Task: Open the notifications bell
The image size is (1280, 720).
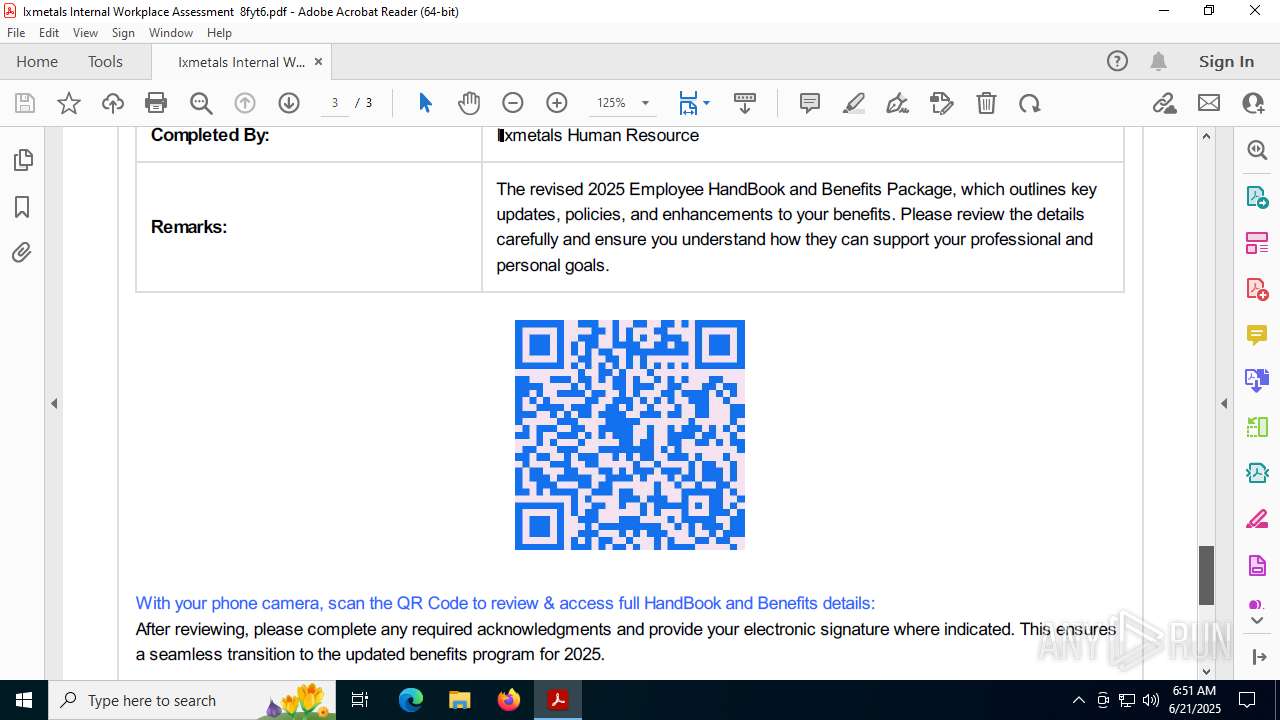Action: [1158, 62]
